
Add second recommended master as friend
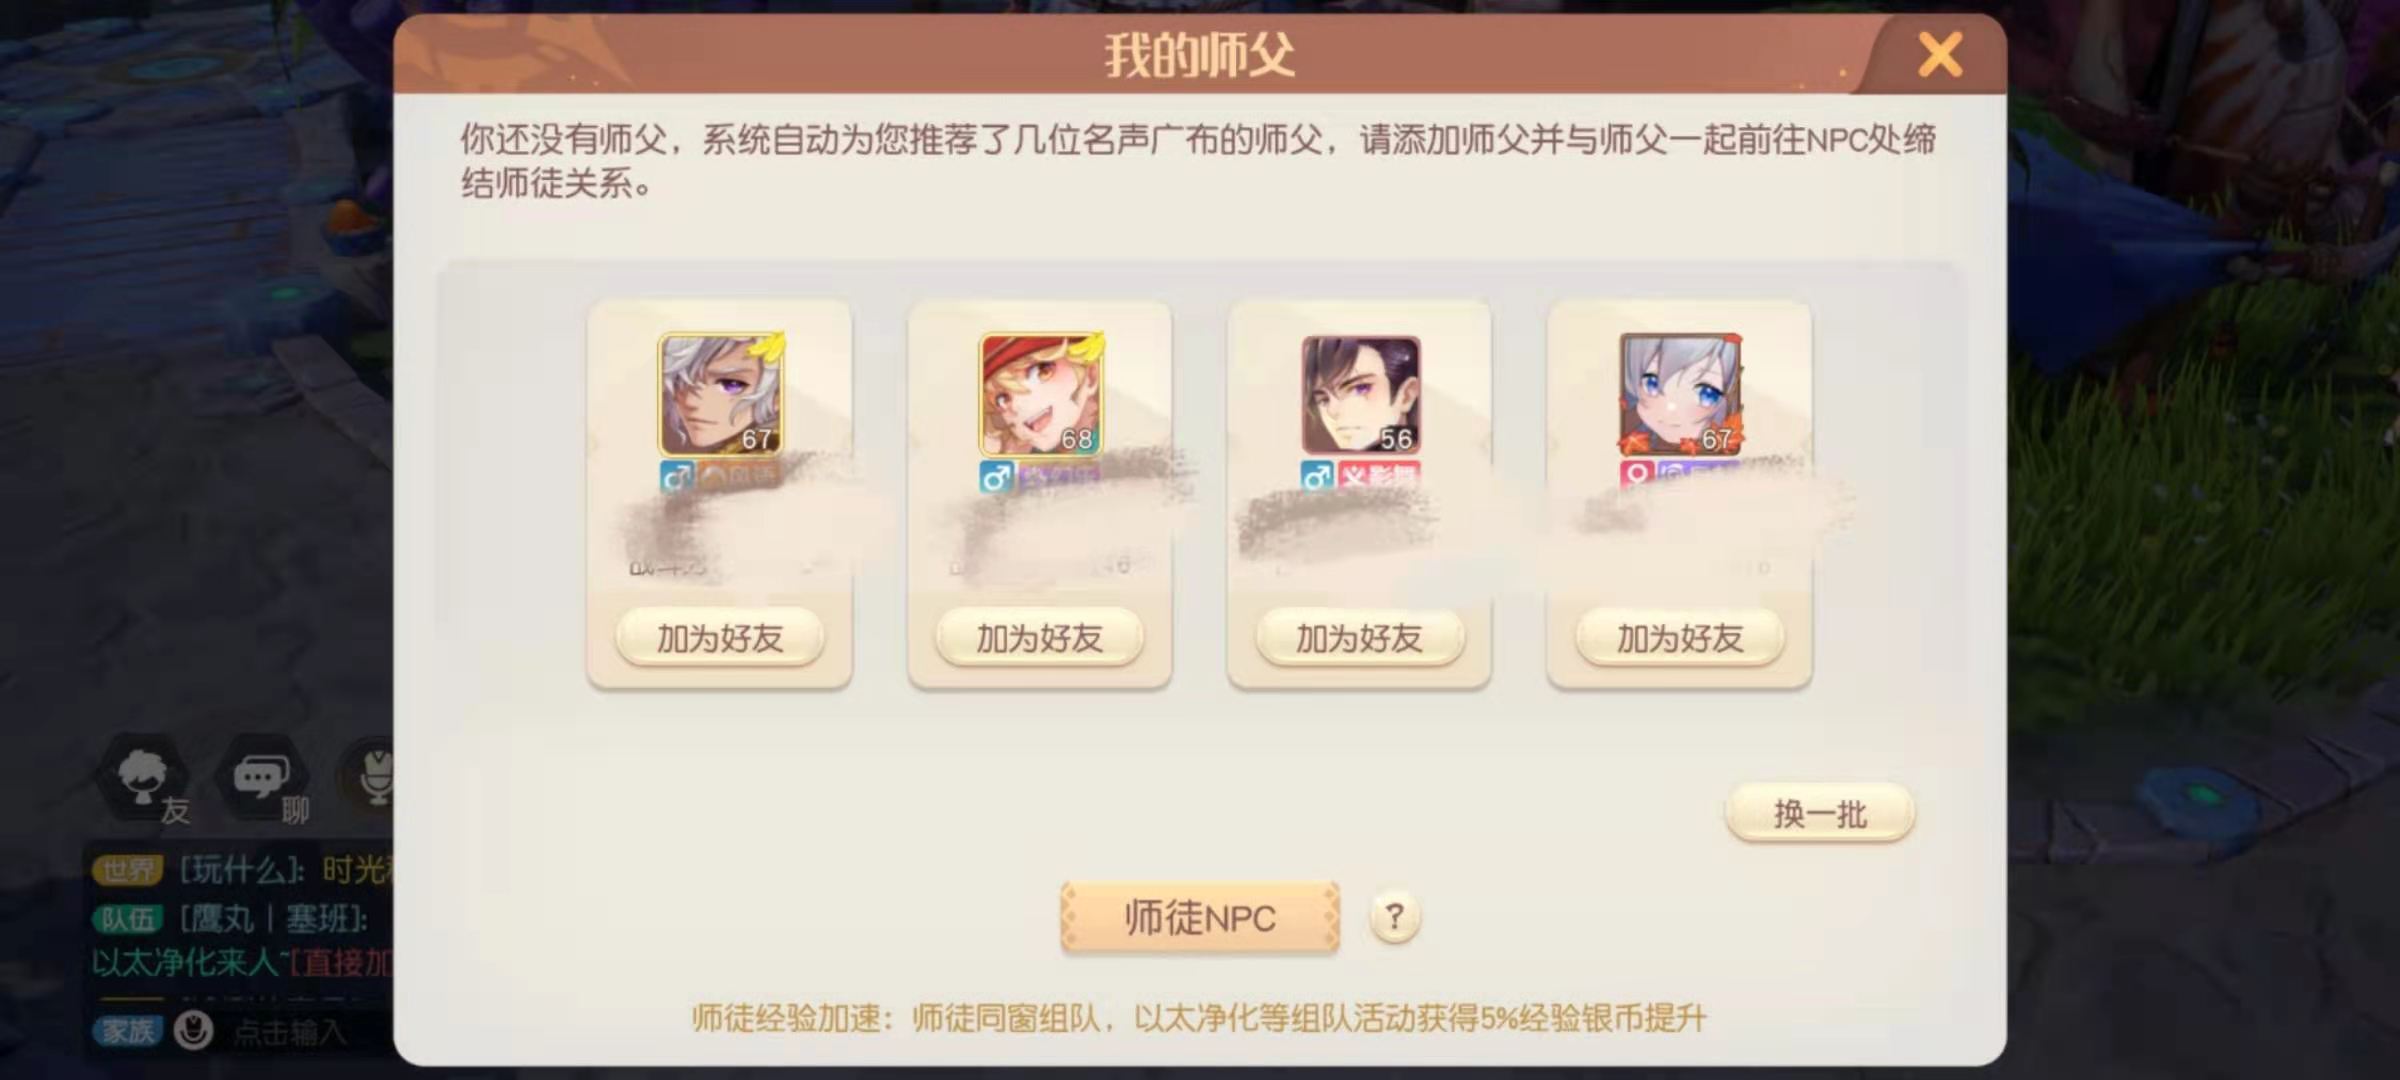click(x=1040, y=637)
